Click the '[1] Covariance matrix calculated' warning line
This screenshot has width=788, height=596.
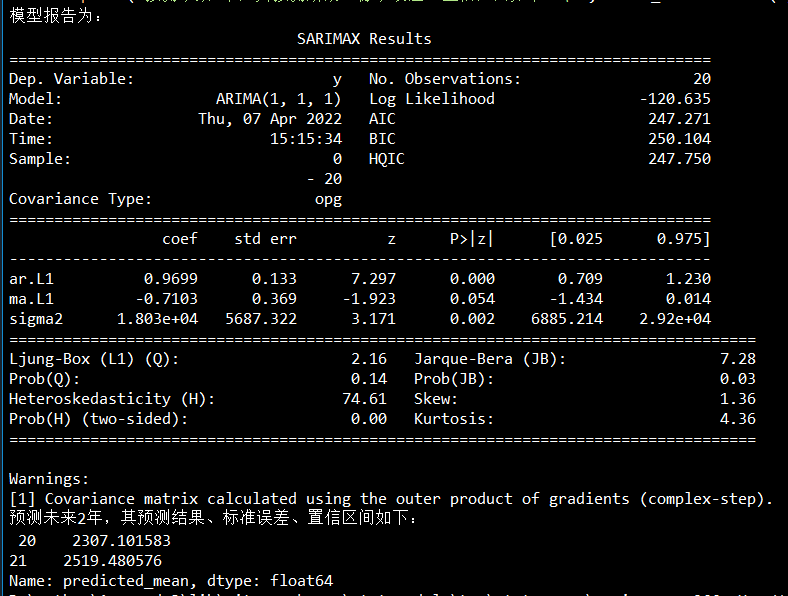click(x=391, y=499)
